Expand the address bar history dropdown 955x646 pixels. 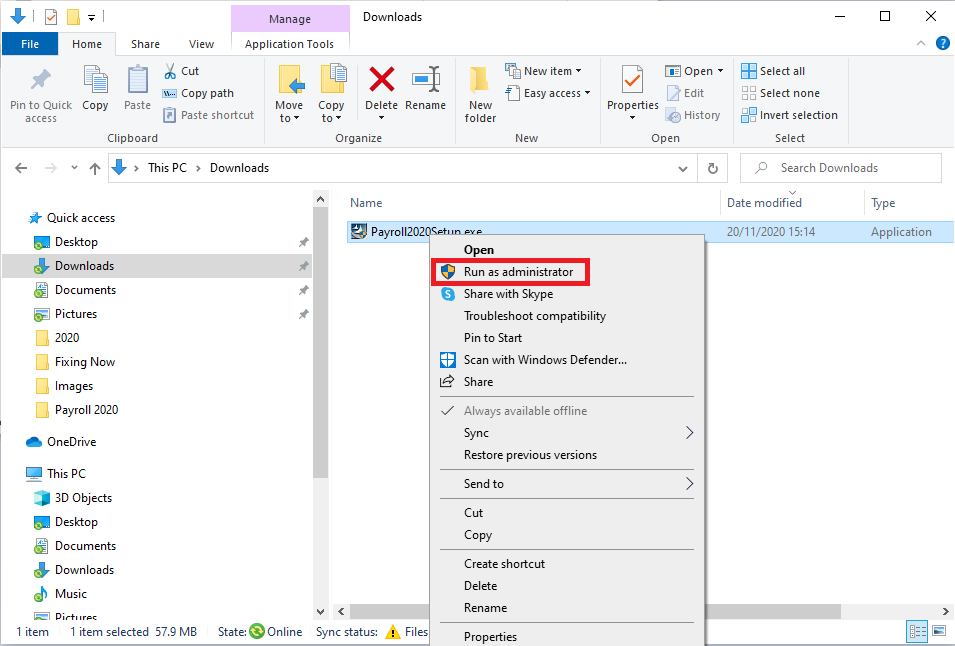tap(683, 169)
